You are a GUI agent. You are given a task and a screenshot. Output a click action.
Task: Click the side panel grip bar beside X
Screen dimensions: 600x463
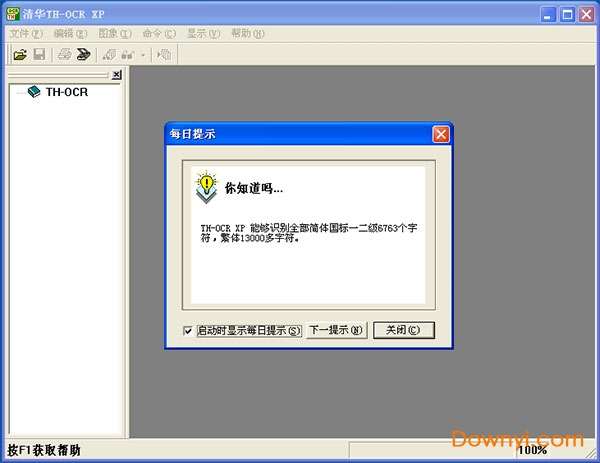tap(59, 75)
